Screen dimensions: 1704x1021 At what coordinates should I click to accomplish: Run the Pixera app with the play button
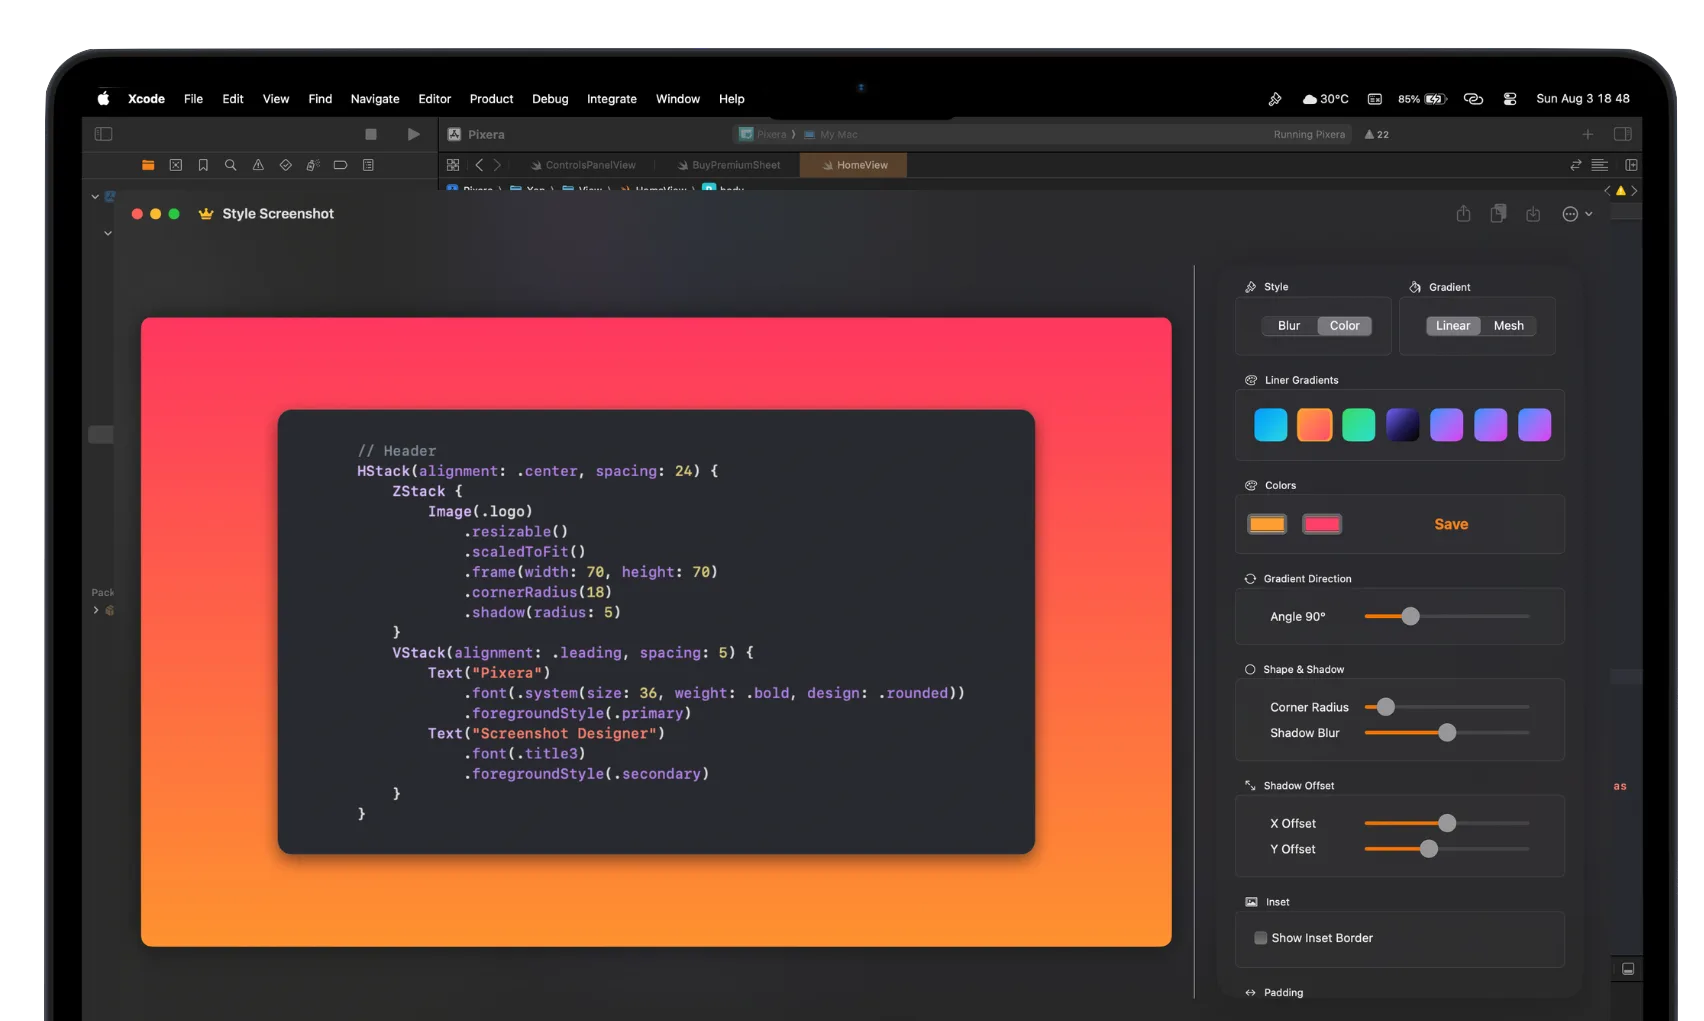413,133
